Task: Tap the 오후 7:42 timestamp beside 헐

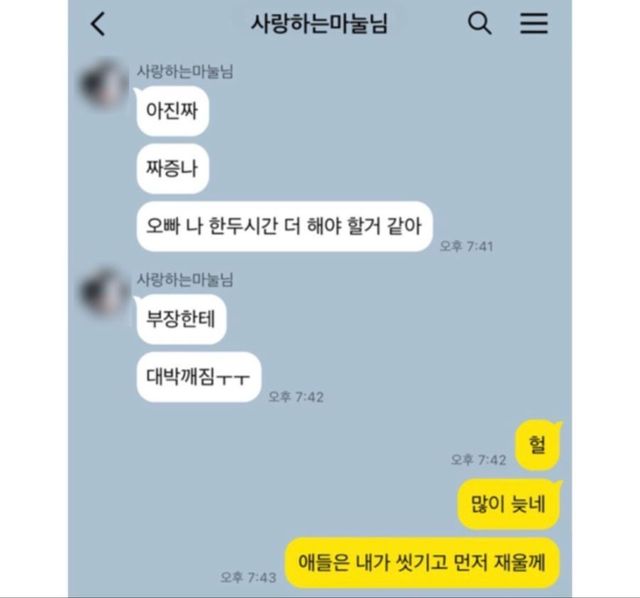Action: click(478, 460)
